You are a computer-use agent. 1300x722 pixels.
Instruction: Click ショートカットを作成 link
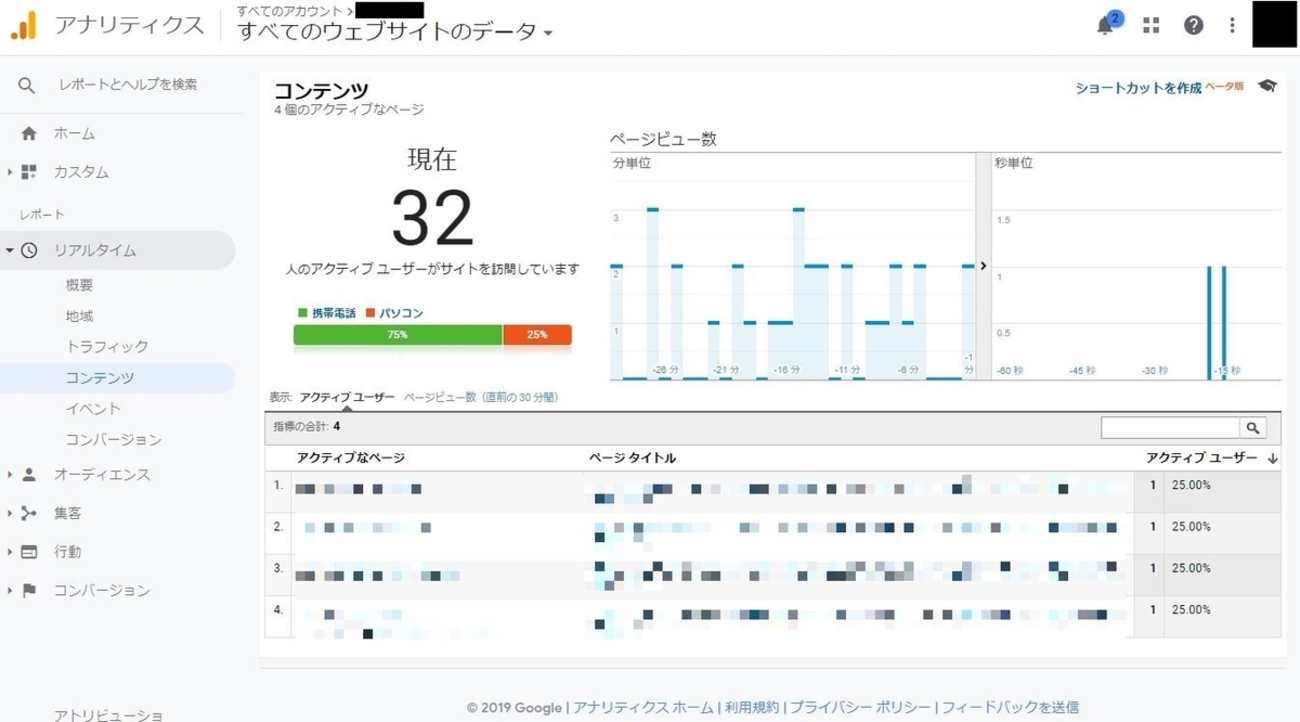(1138, 88)
